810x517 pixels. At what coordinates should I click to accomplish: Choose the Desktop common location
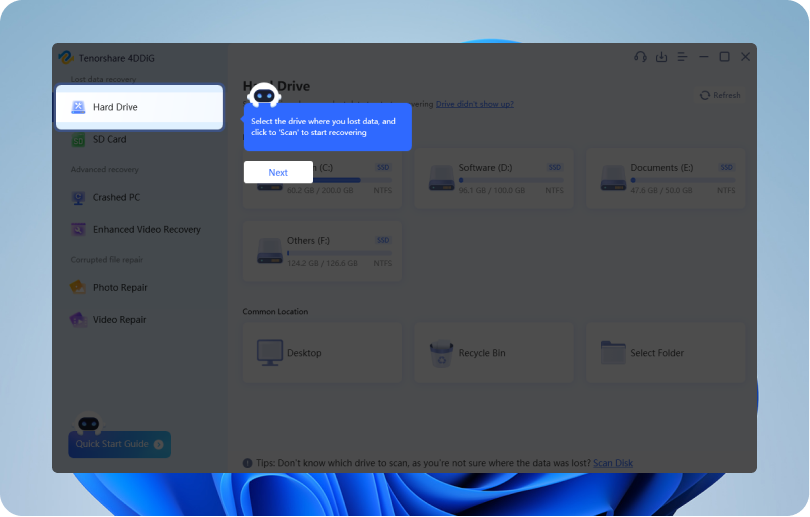(x=322, y=353)
